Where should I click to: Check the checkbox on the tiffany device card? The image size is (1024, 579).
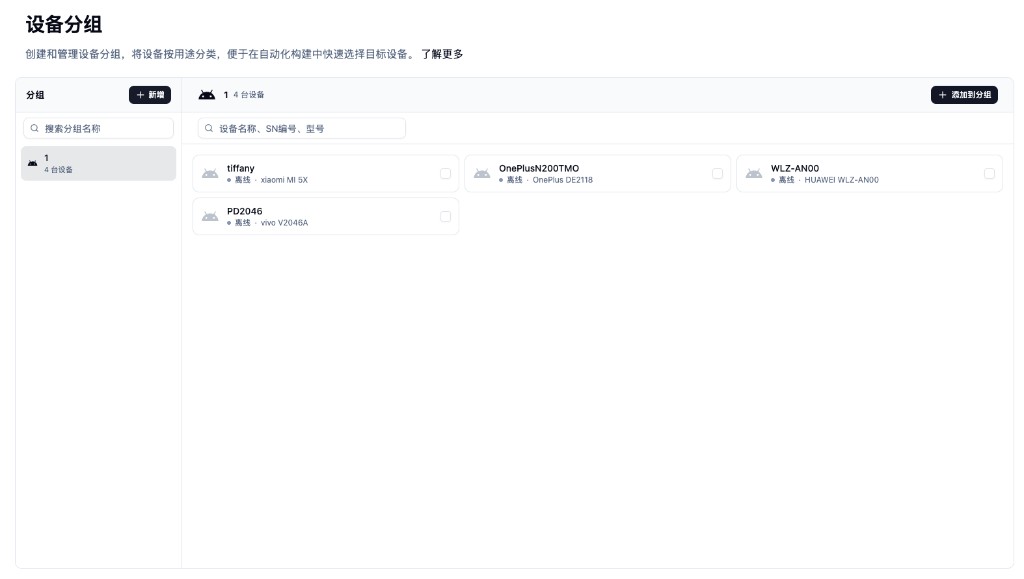(446, 172)
